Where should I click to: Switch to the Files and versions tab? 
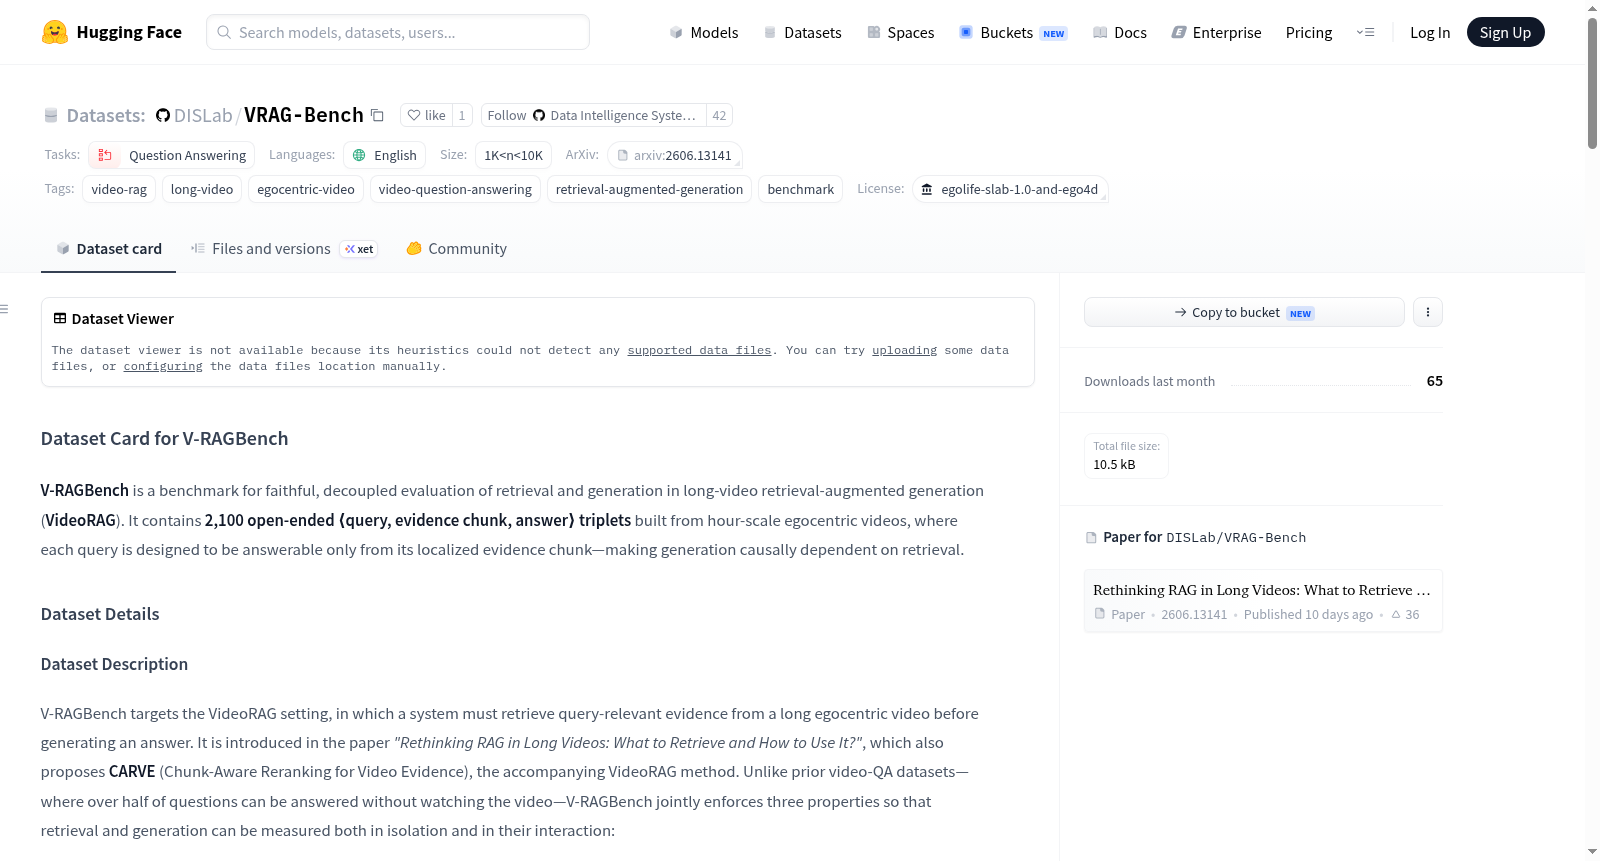(284, 249)
